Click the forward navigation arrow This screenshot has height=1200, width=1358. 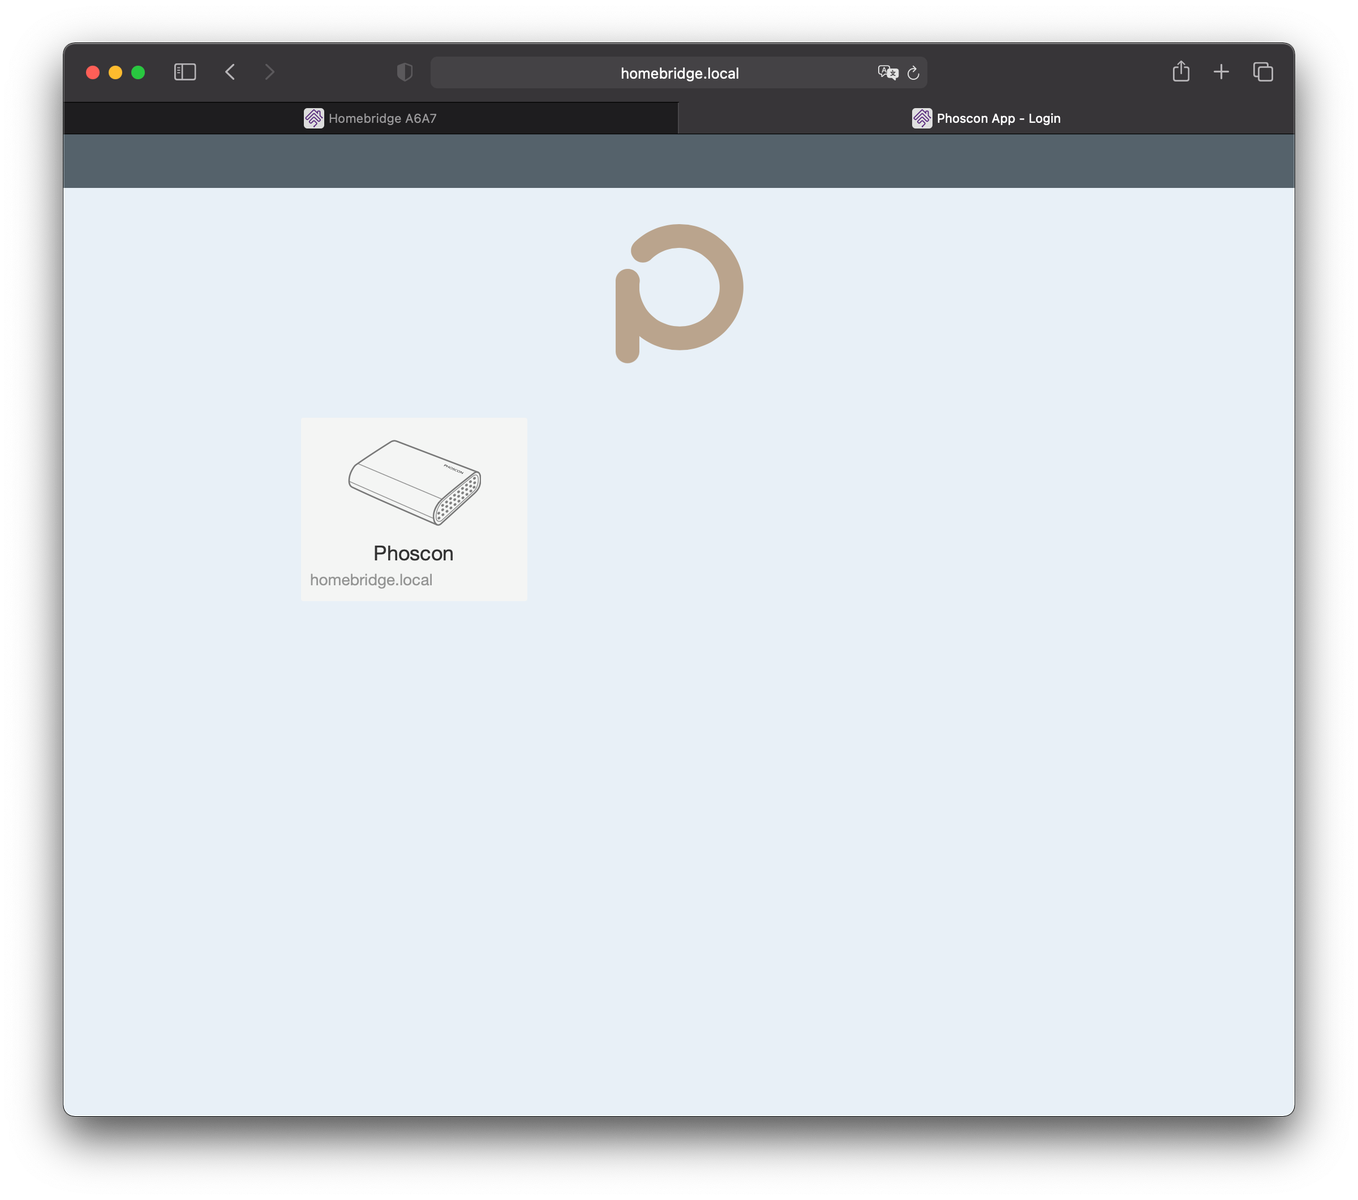[x=269, y=72]
